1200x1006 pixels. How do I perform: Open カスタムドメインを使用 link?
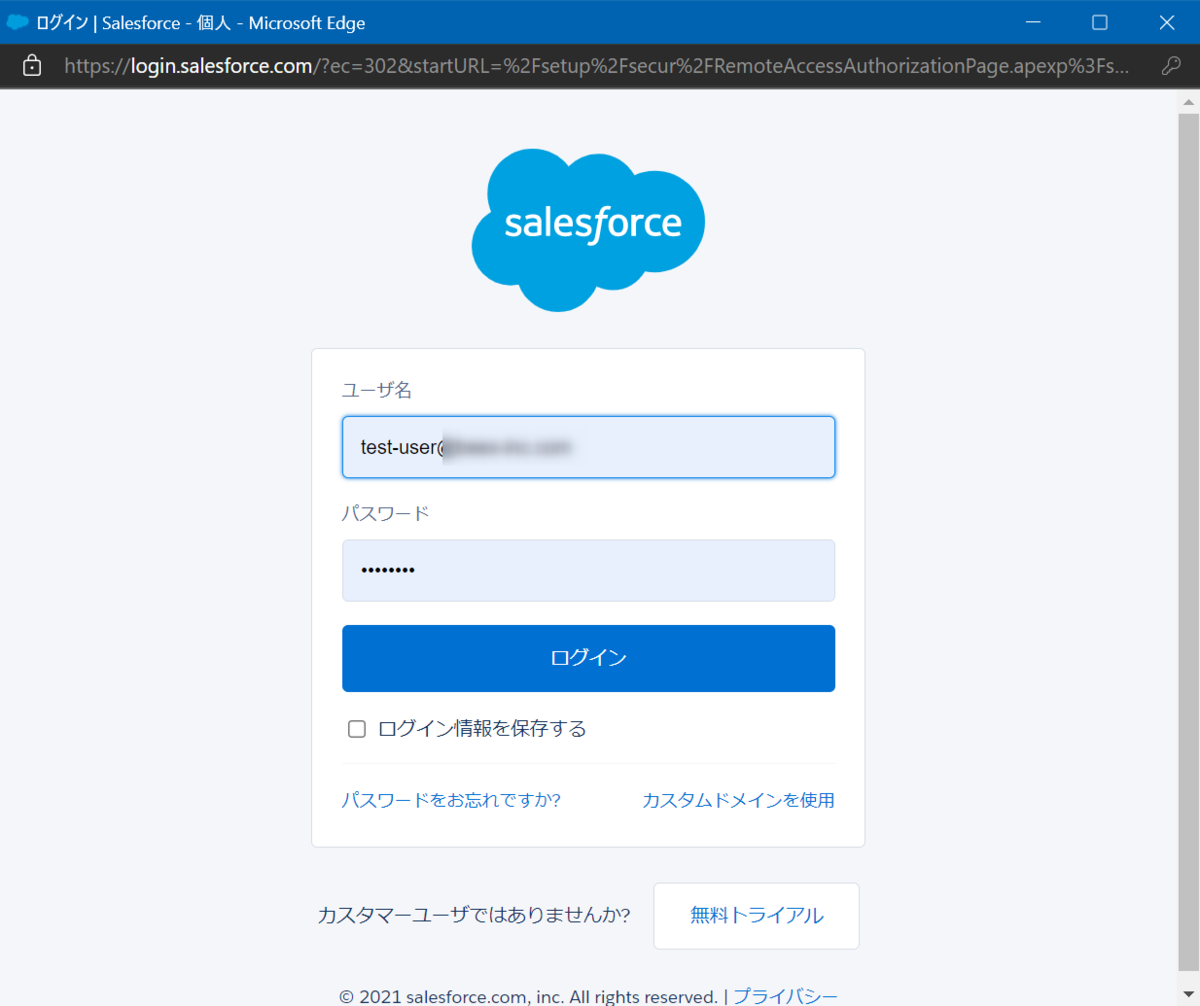pyautogui.click(x=738, y=800)
